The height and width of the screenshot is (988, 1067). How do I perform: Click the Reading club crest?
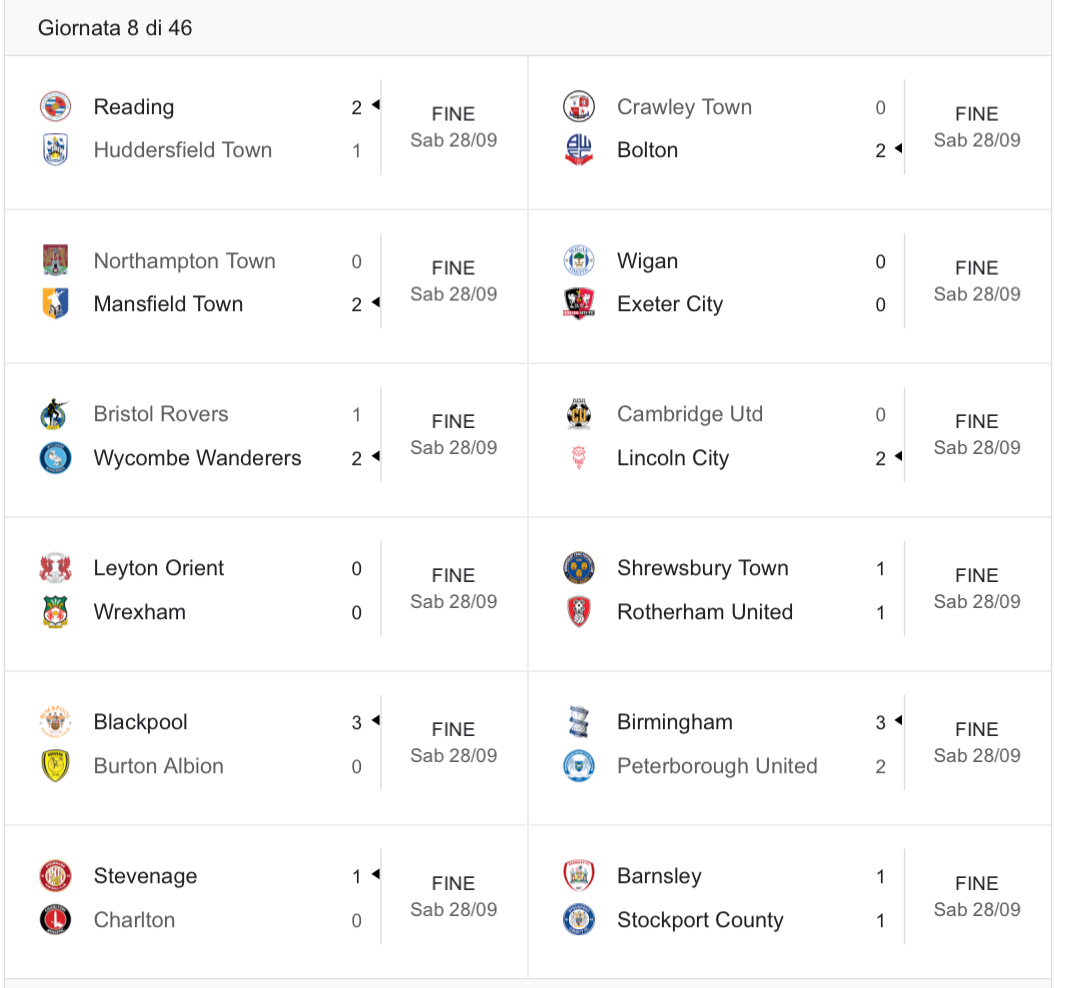pos(55,107)
